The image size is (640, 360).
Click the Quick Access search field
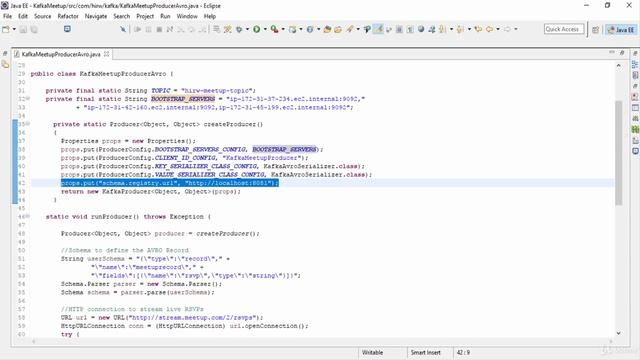tap(564, 29)
